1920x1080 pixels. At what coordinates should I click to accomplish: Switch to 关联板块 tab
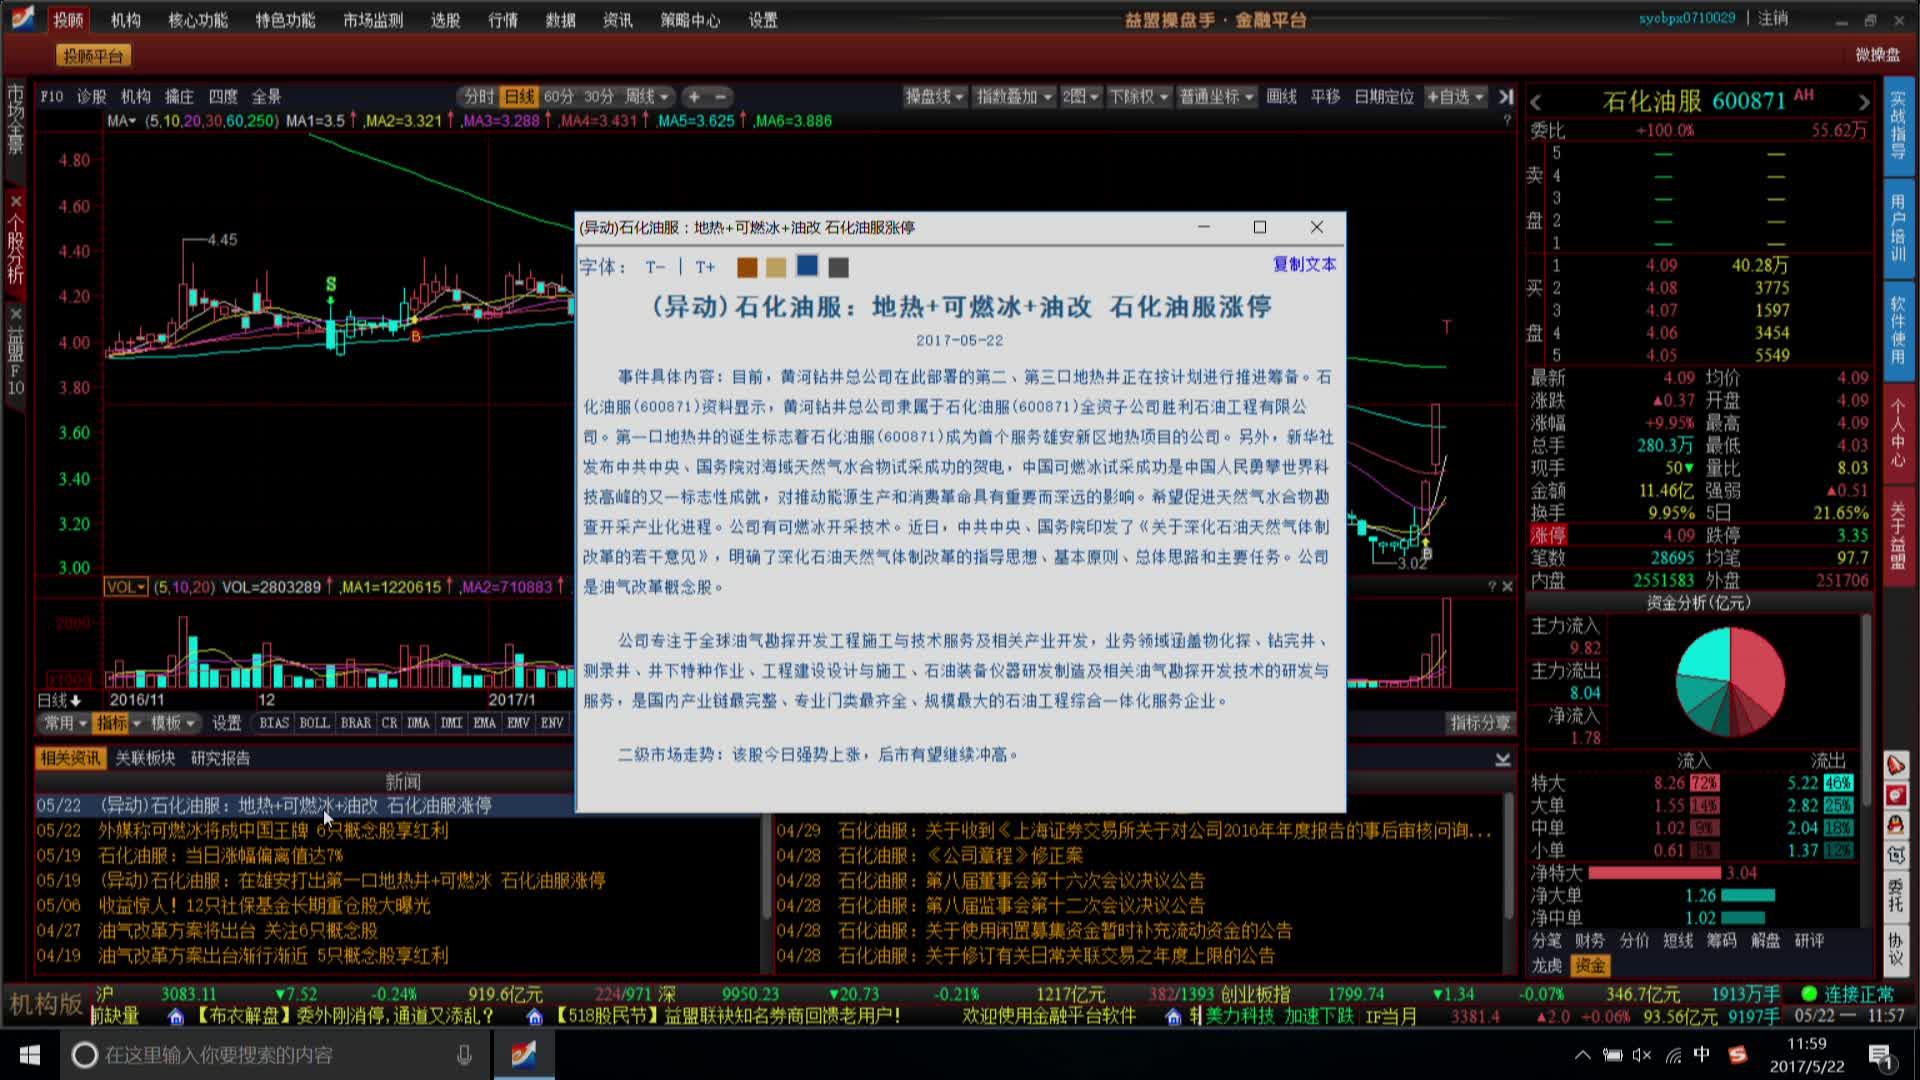pos(145,758)
